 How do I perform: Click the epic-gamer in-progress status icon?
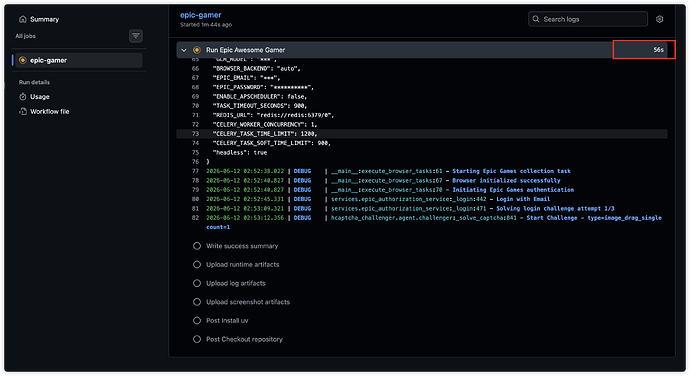[x=23, y=60]
